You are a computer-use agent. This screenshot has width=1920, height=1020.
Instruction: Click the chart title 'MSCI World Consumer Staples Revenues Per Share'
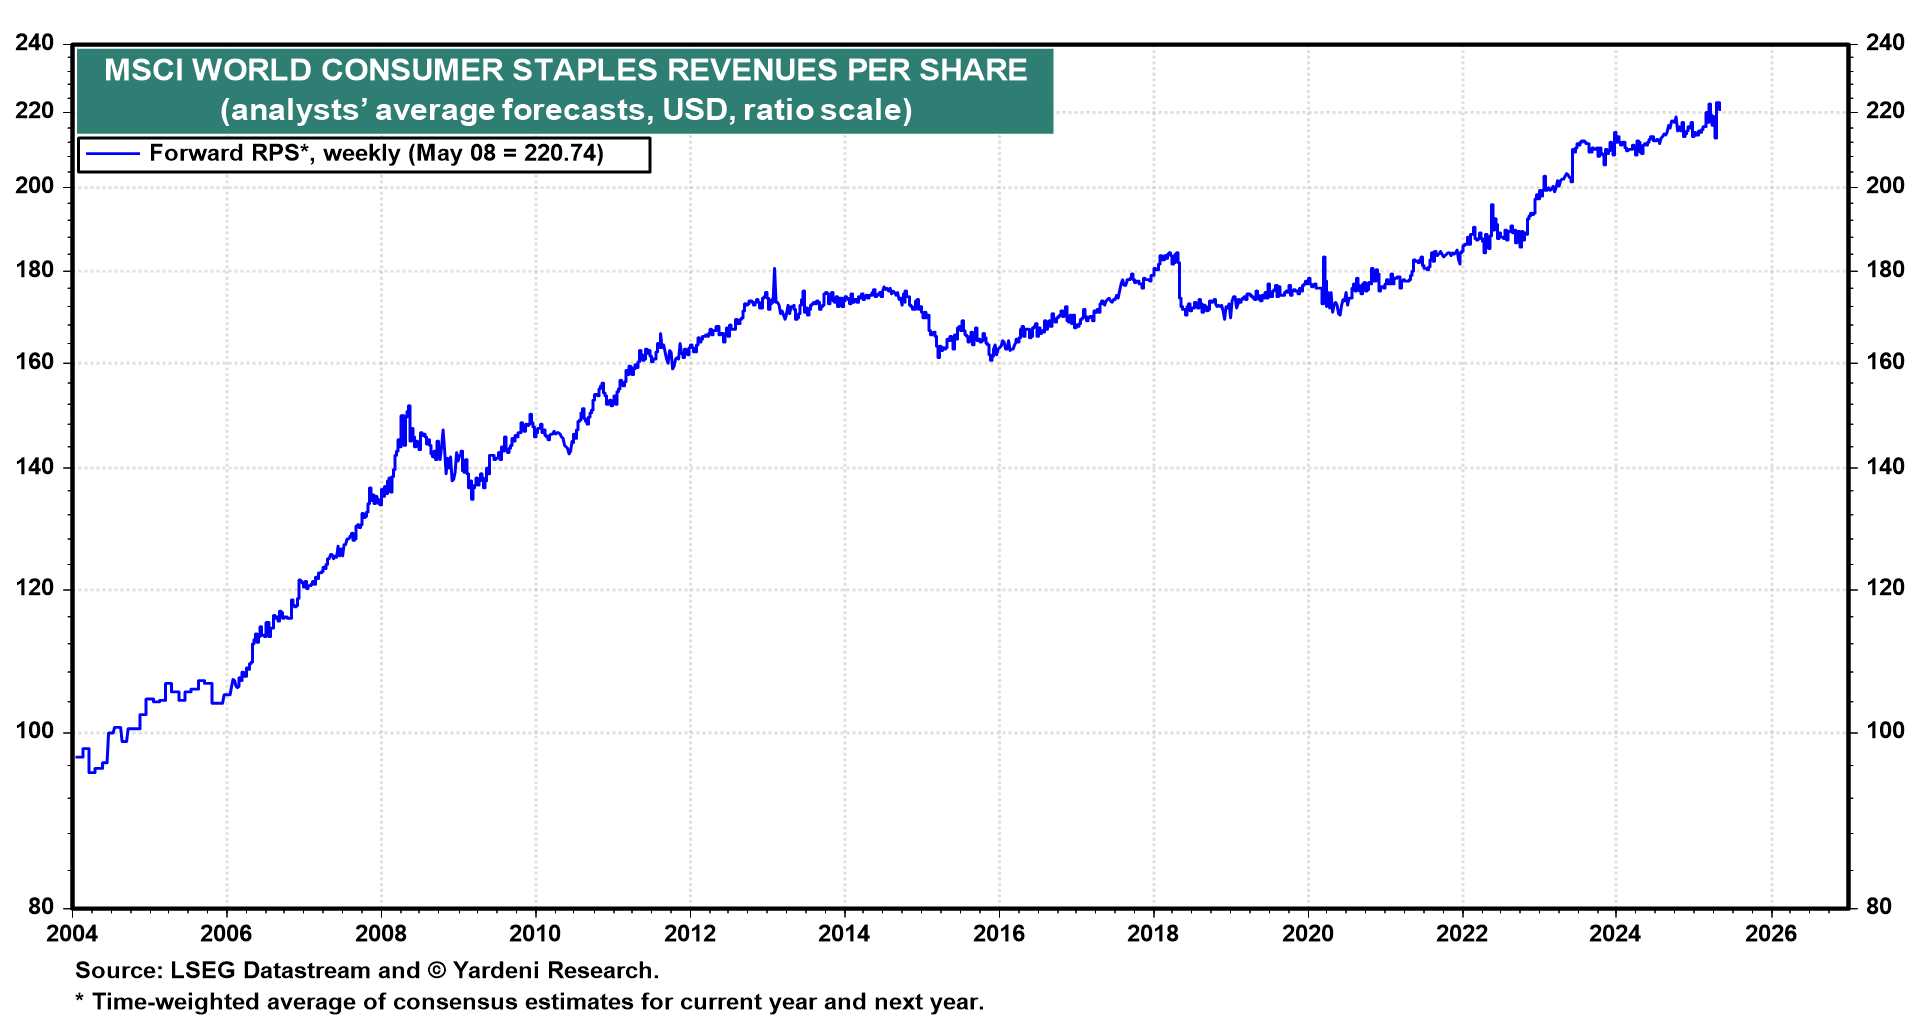pyautogui.click(x=565, y=70)
